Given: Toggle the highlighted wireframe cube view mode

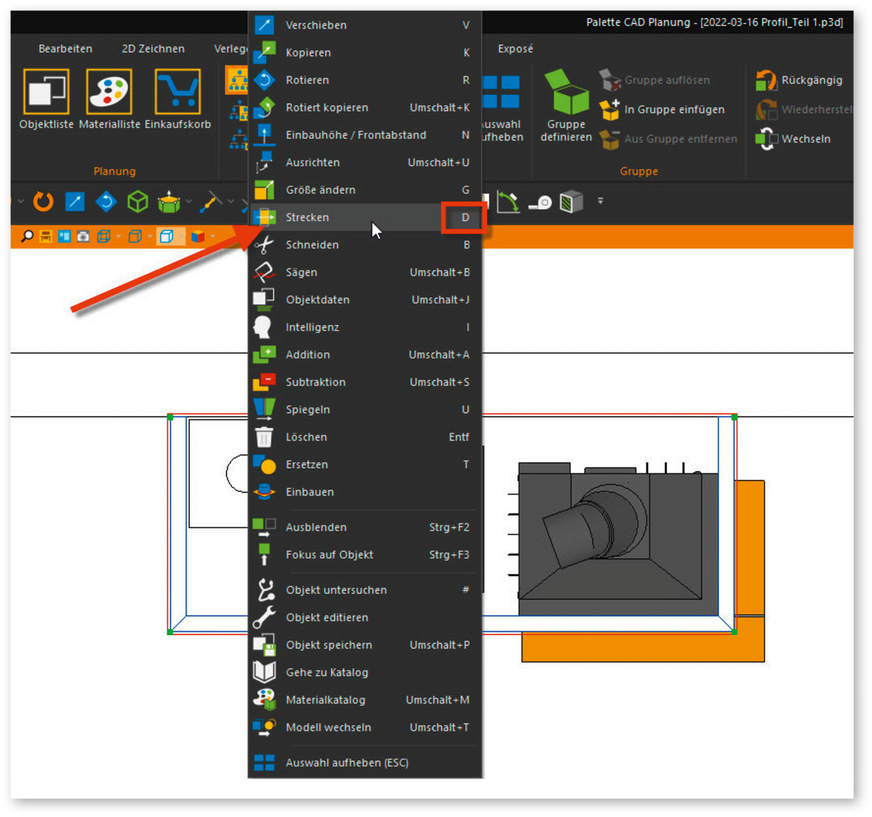Looking at the screenshot, I should pyautogui.click(x=167, y=236).
